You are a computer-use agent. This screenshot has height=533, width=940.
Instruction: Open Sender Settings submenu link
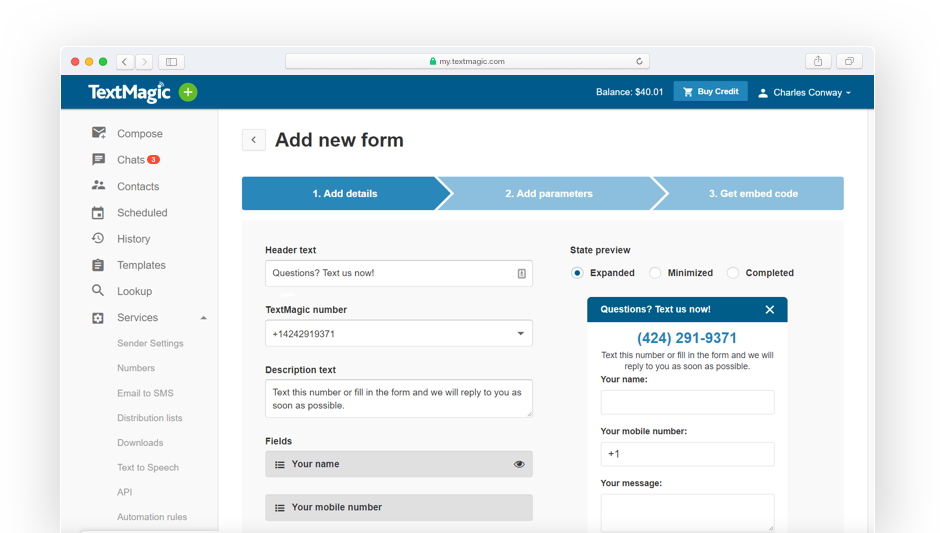[x=150, y=344]
